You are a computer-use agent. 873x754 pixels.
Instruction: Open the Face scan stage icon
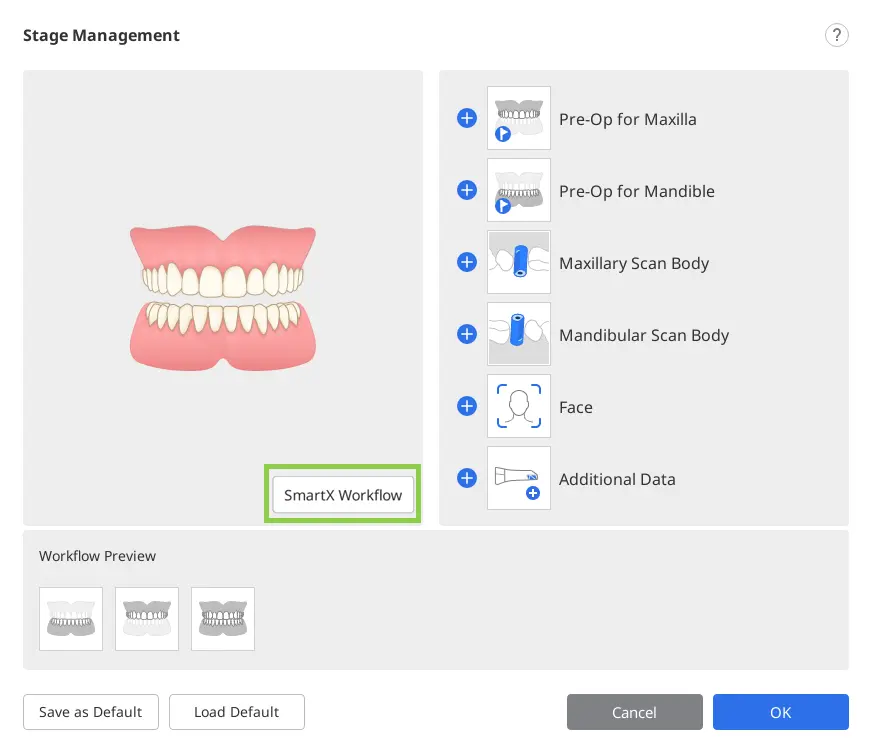518,406
